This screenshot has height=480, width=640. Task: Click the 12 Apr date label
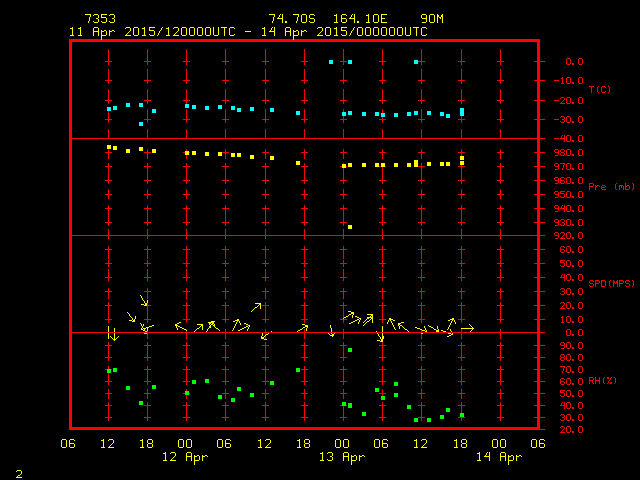point(185,457)
